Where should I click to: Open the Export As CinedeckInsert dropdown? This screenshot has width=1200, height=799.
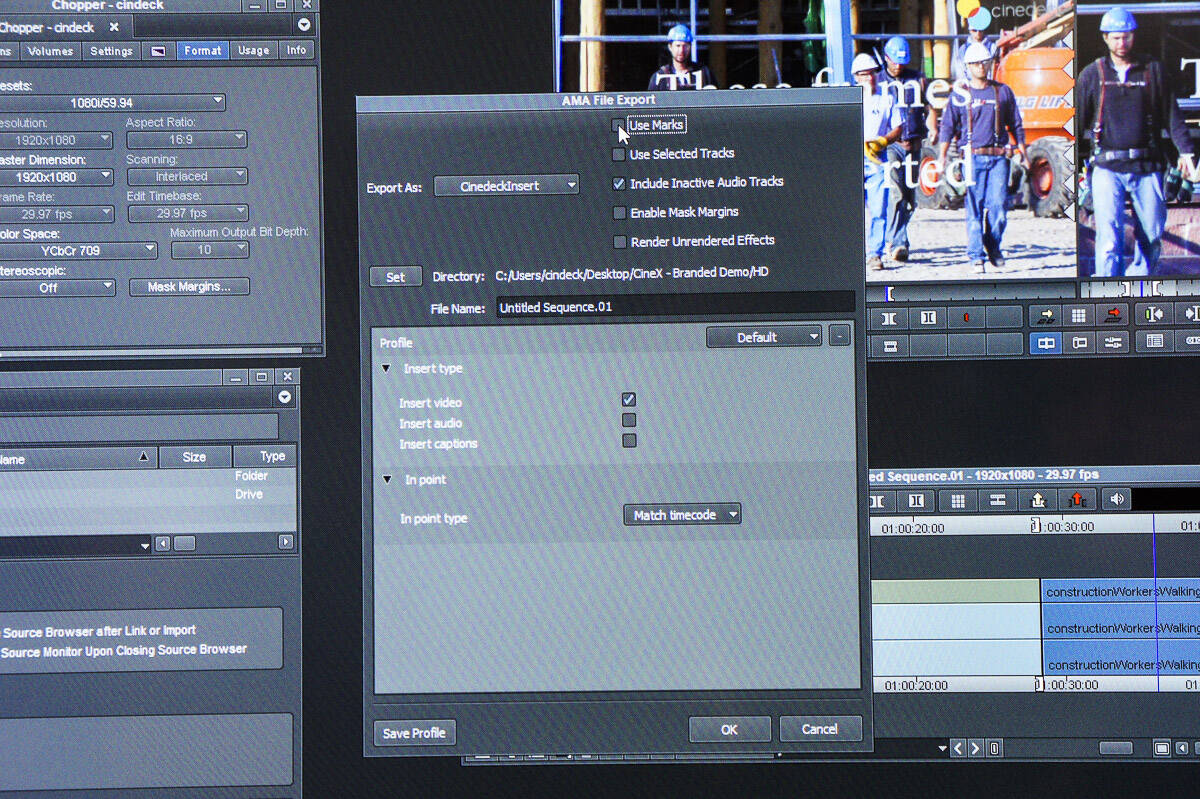[506, 185]
